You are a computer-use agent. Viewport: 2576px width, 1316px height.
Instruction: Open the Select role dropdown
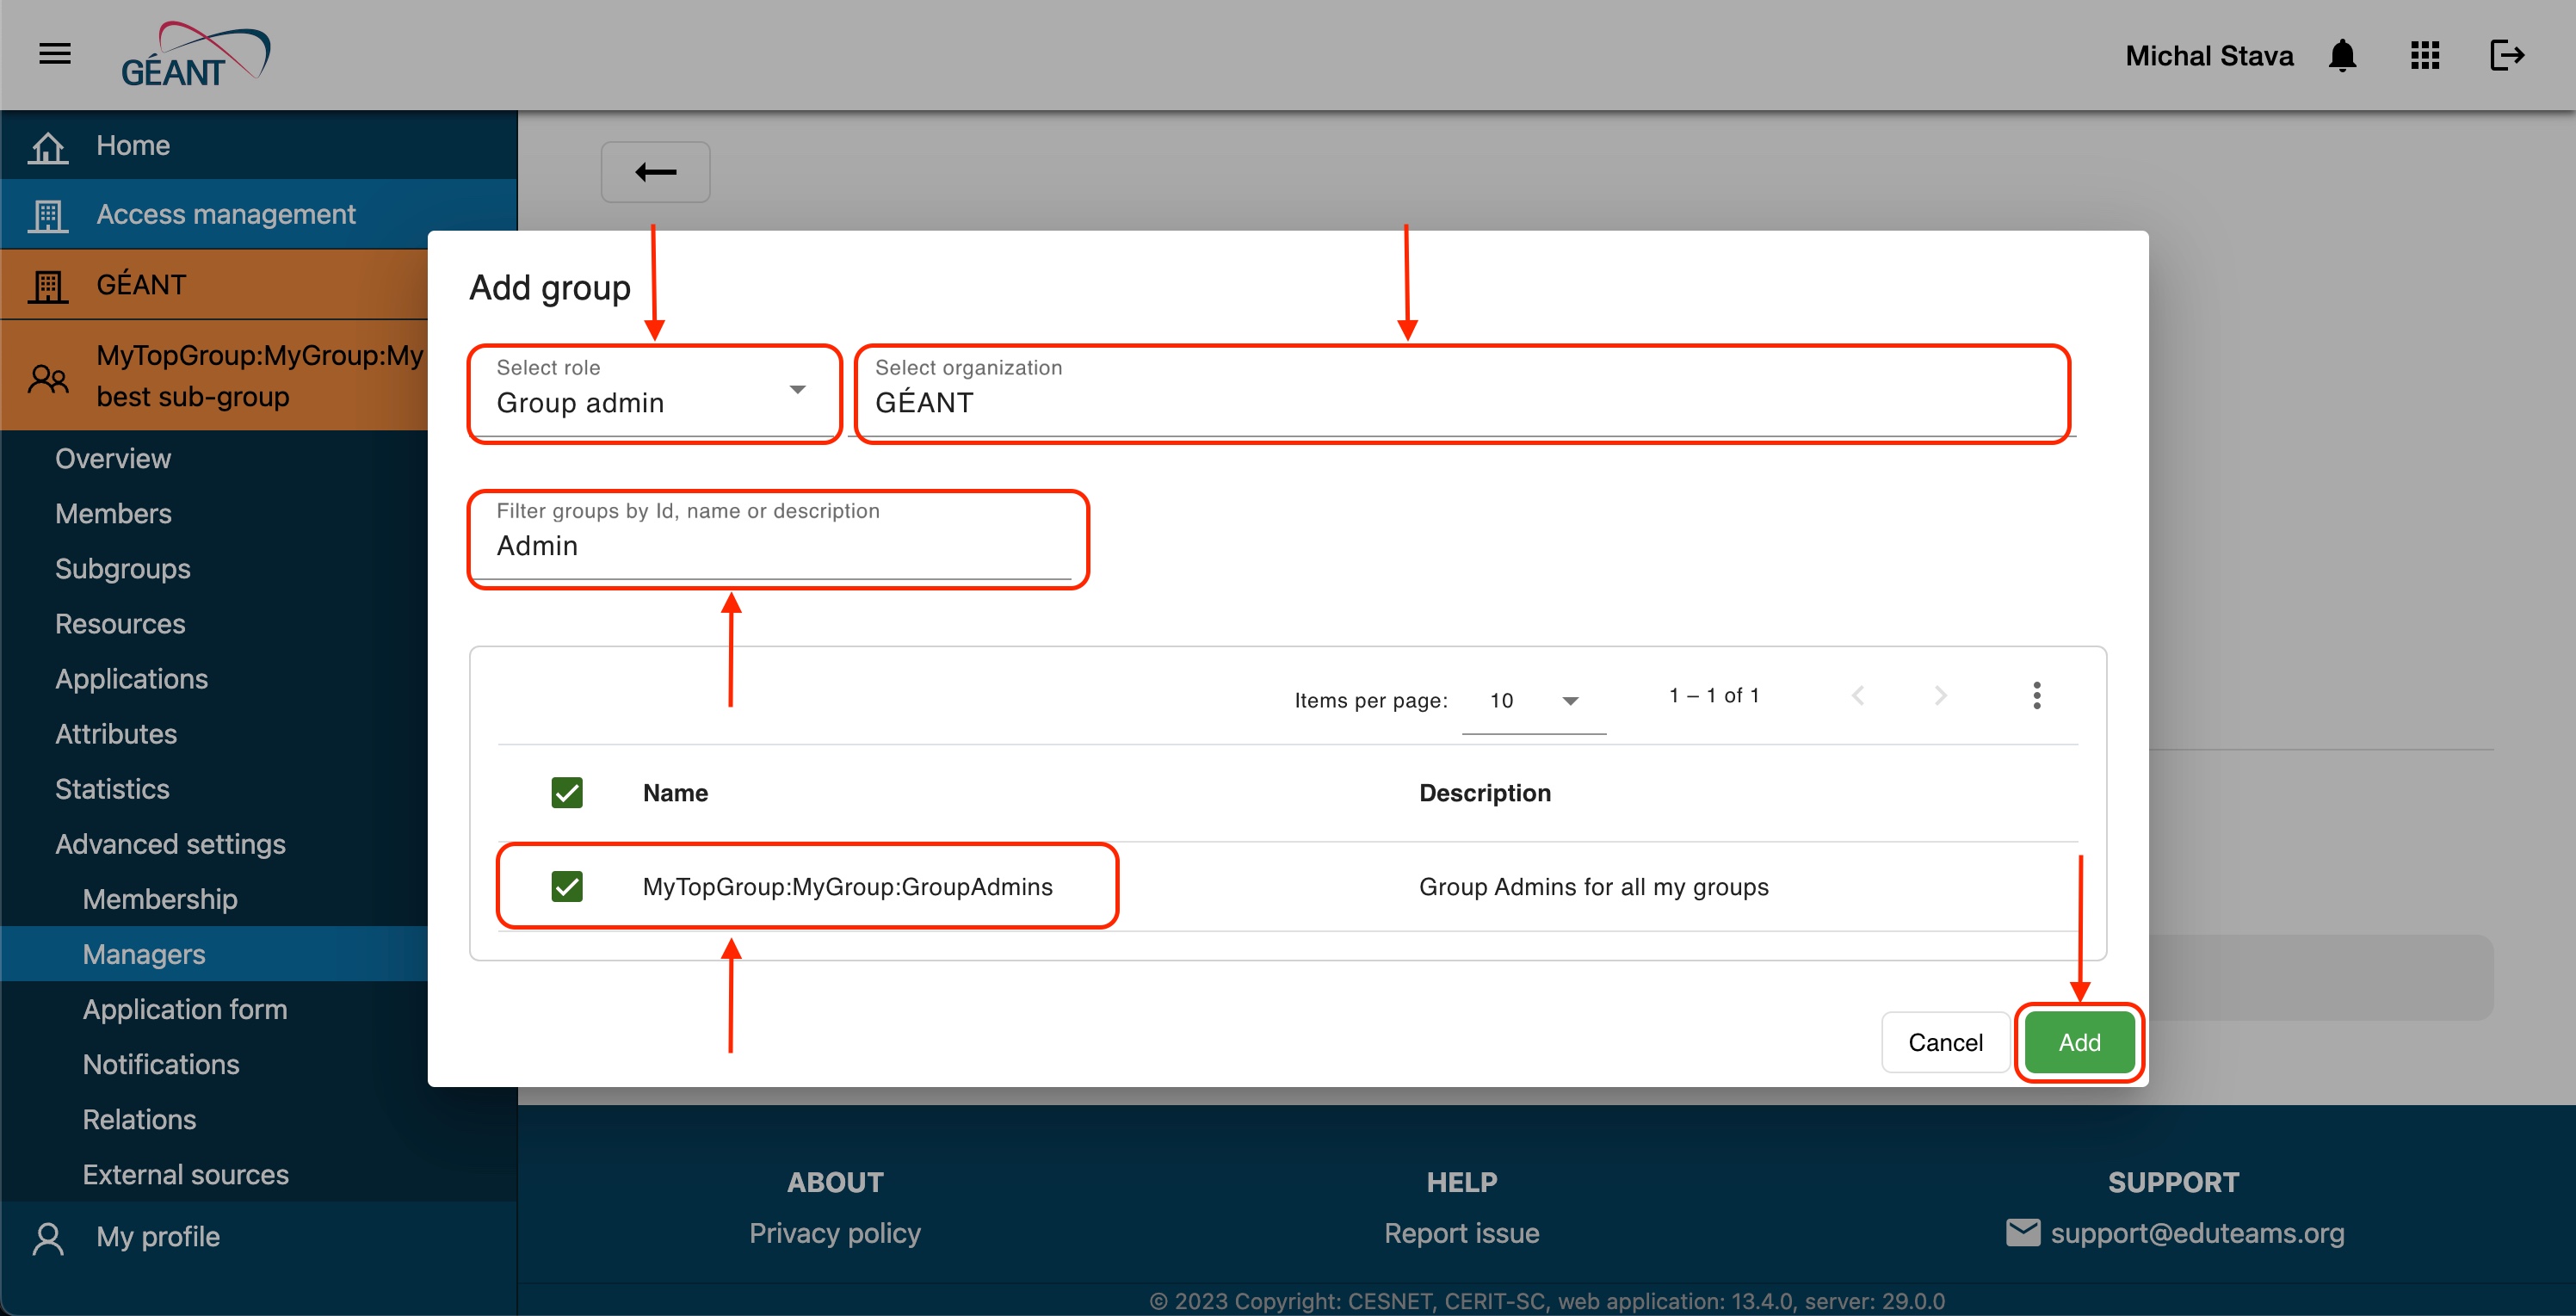[653, 392]
